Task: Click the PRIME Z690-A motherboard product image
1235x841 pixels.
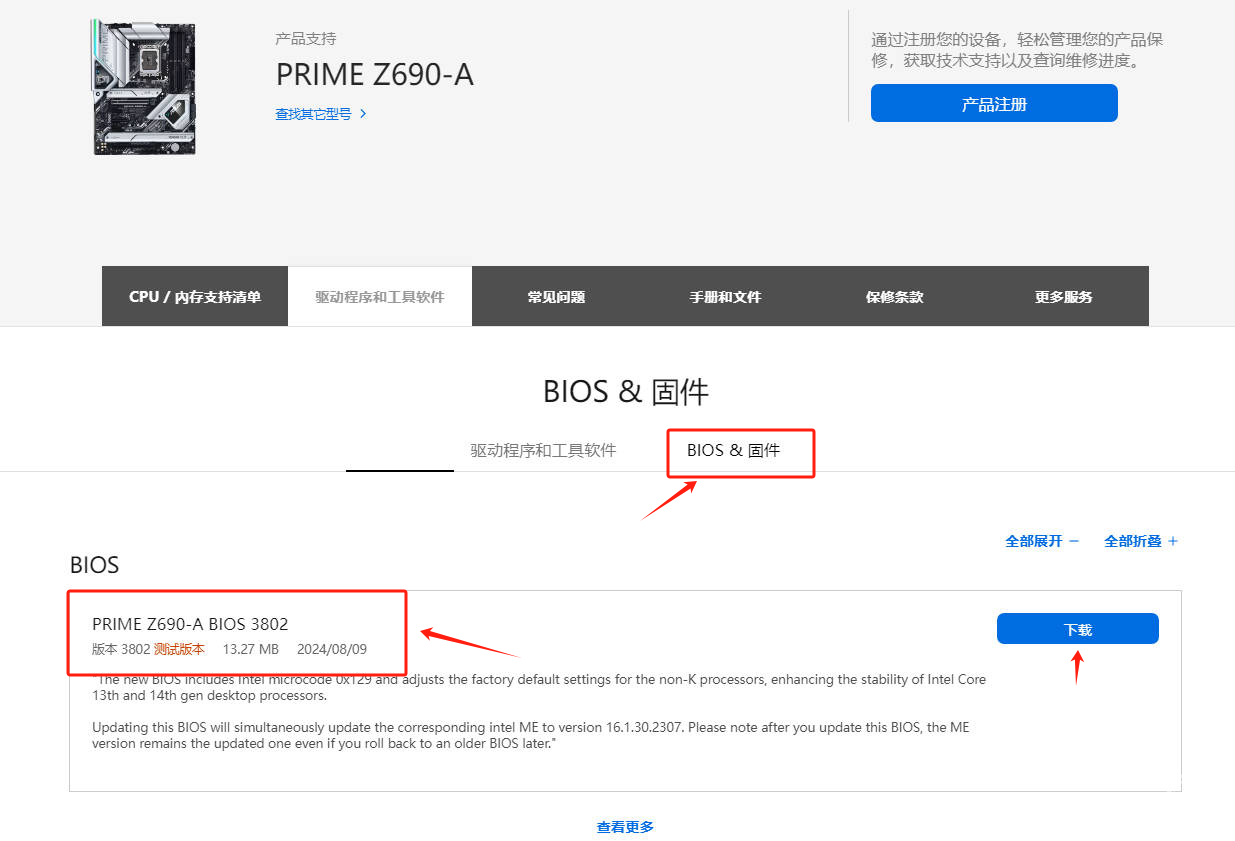Action: [143, 87]
